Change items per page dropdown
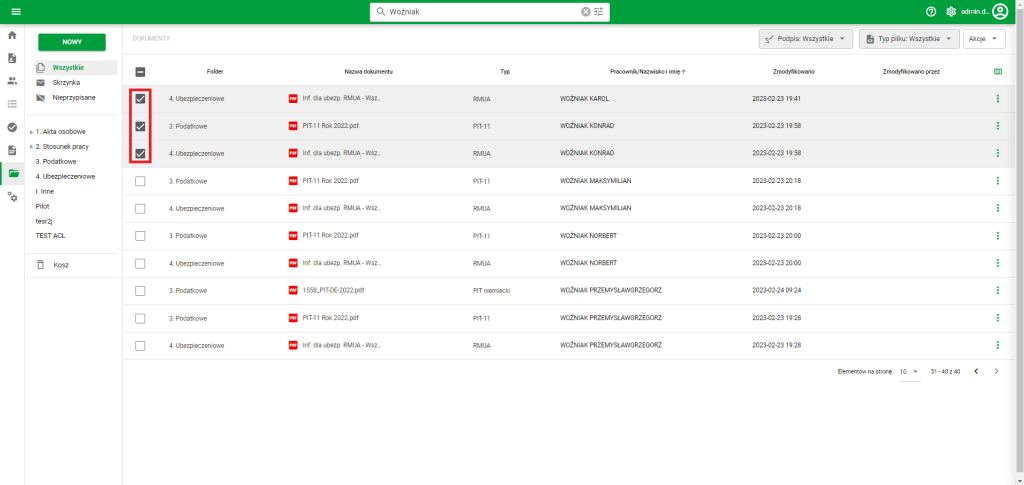The image size is (1024, 485). point(909,371)
